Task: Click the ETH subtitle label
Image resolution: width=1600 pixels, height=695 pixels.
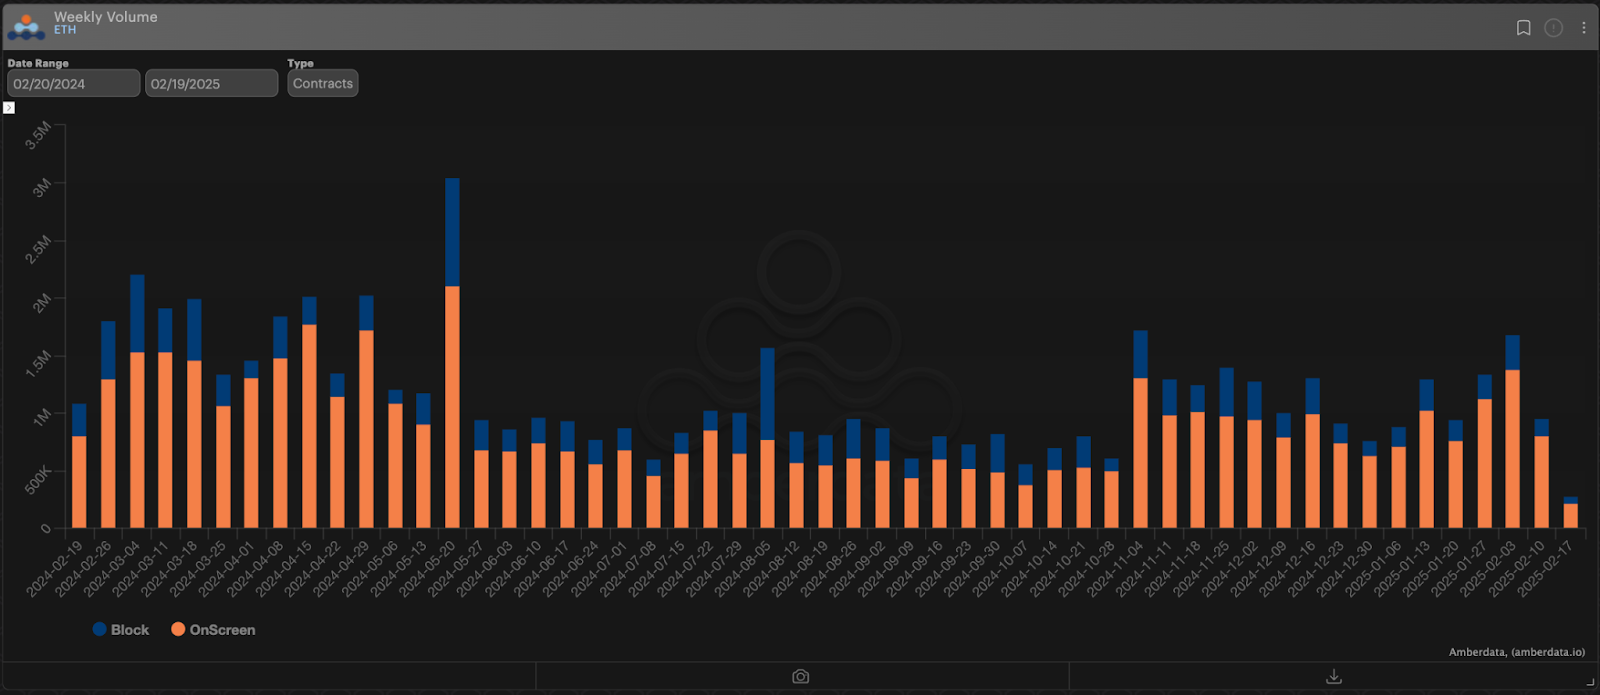Action: point(65,31)
